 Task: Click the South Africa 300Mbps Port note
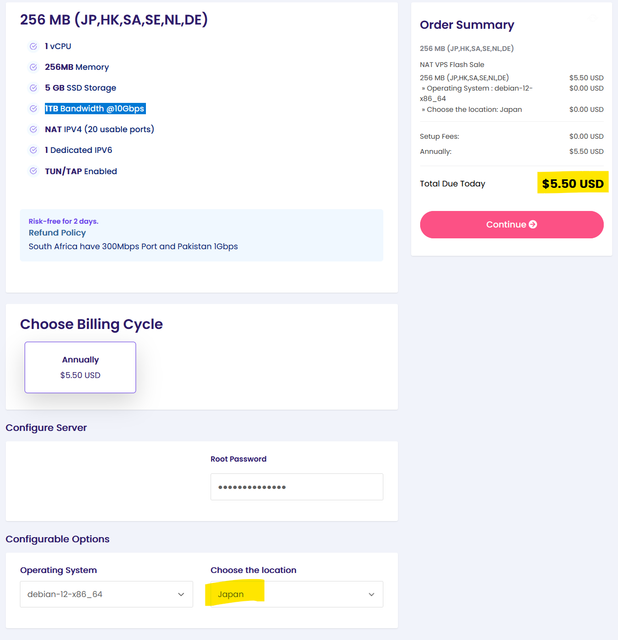tap(133, 247)
